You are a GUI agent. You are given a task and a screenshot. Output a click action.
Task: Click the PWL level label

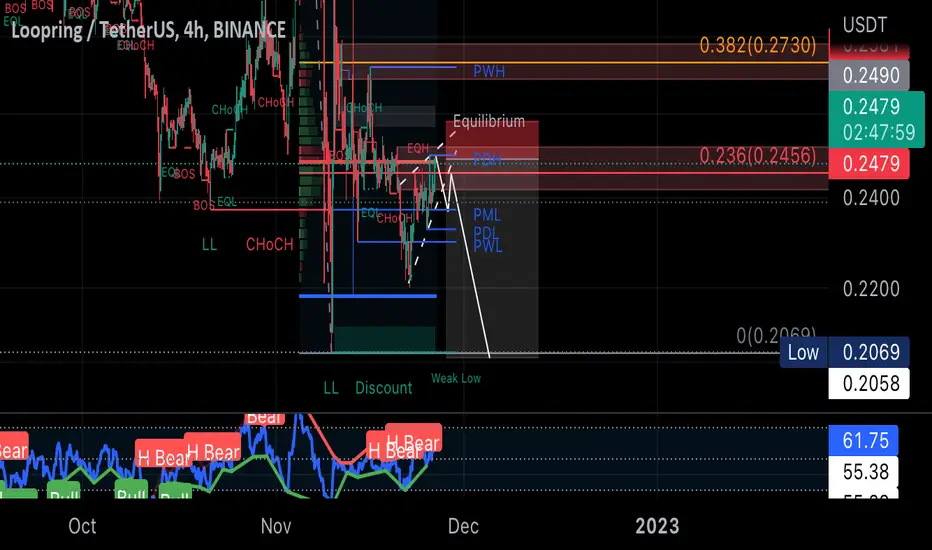488,246
